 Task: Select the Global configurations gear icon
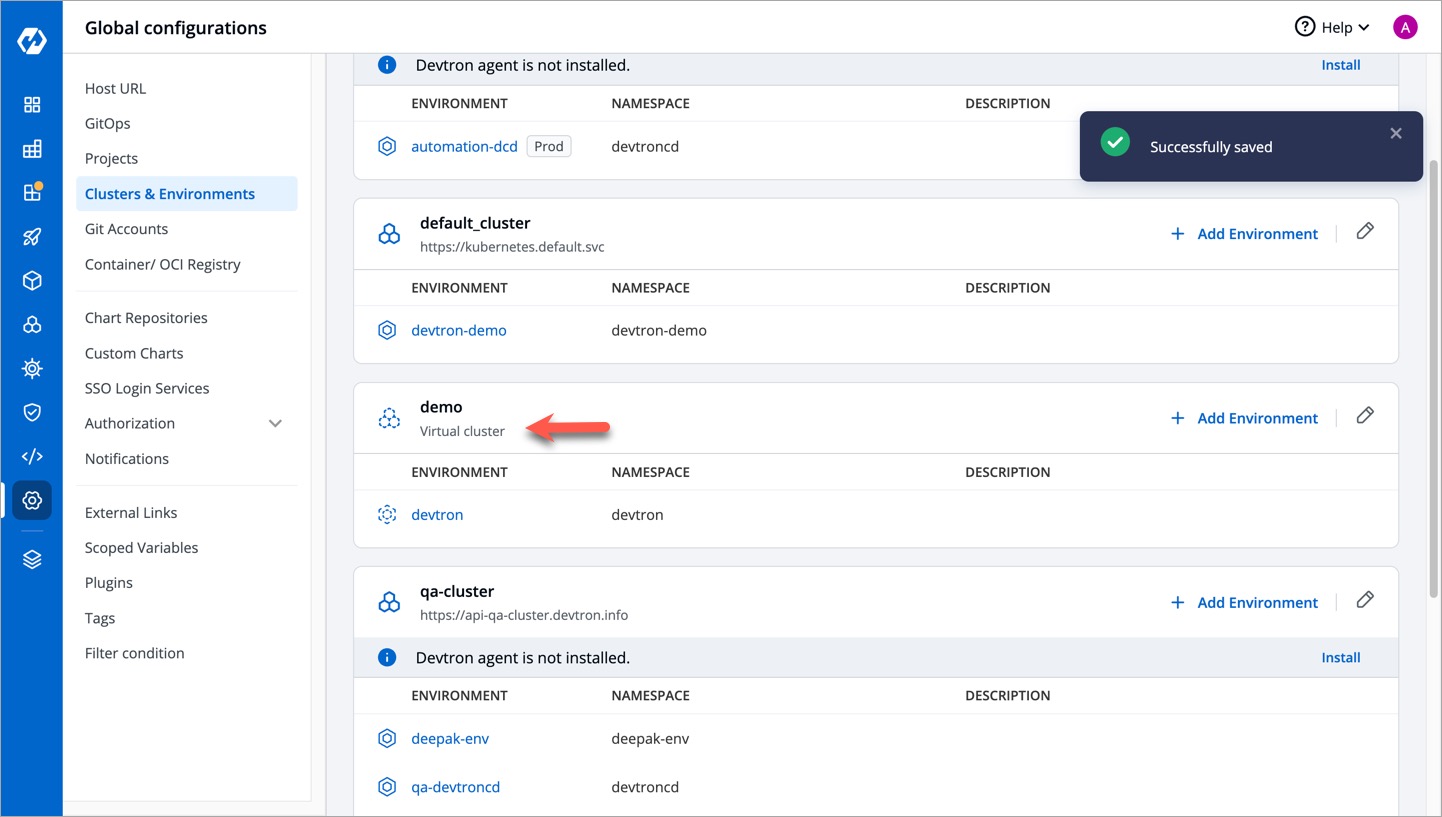pyautogui.click(x=32, y=500)
